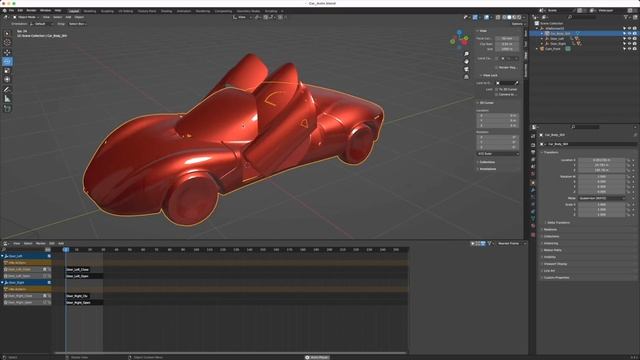Viewport: 640px width, 360px height.
Task: Open the XYZ Euler rotation mode dropdown
Action: coord(498,154)
